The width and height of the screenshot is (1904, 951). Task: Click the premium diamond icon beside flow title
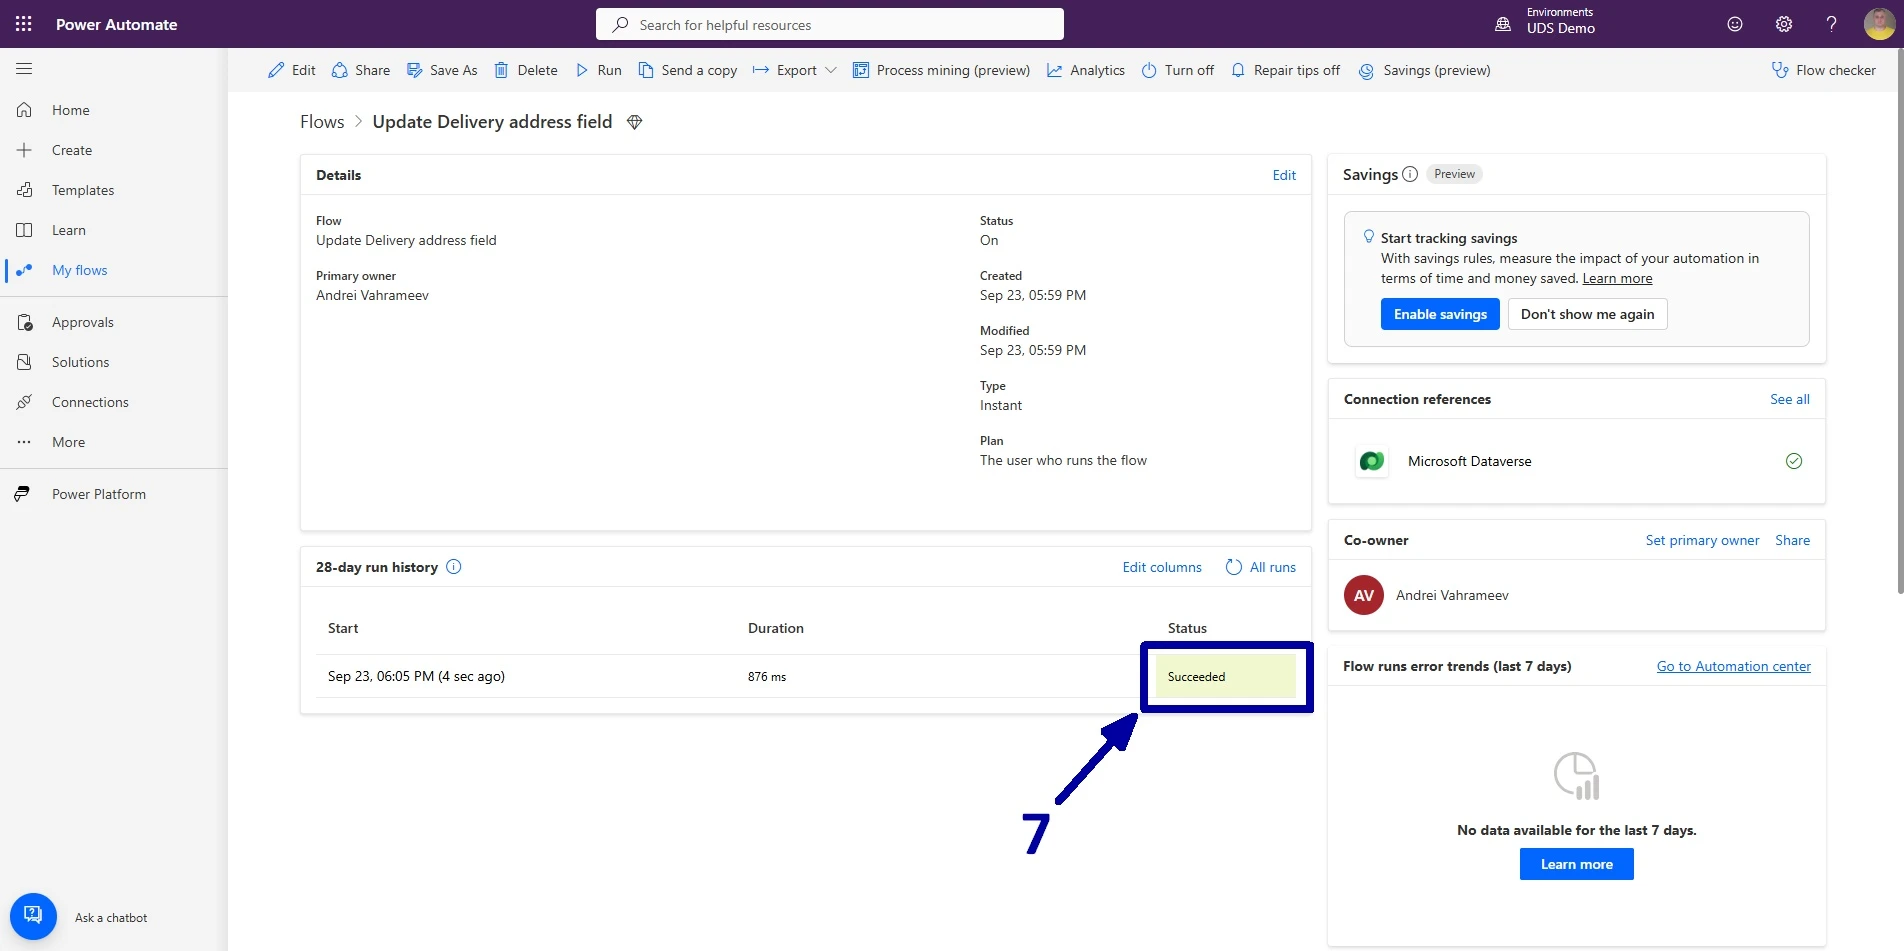[x=634, y=122]
